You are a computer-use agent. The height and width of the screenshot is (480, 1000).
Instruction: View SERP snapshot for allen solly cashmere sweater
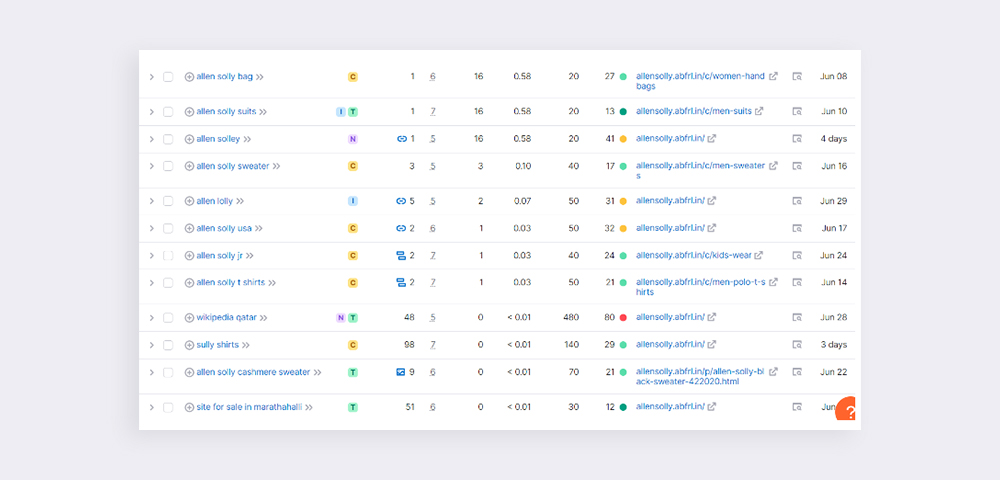click(797, 372)
